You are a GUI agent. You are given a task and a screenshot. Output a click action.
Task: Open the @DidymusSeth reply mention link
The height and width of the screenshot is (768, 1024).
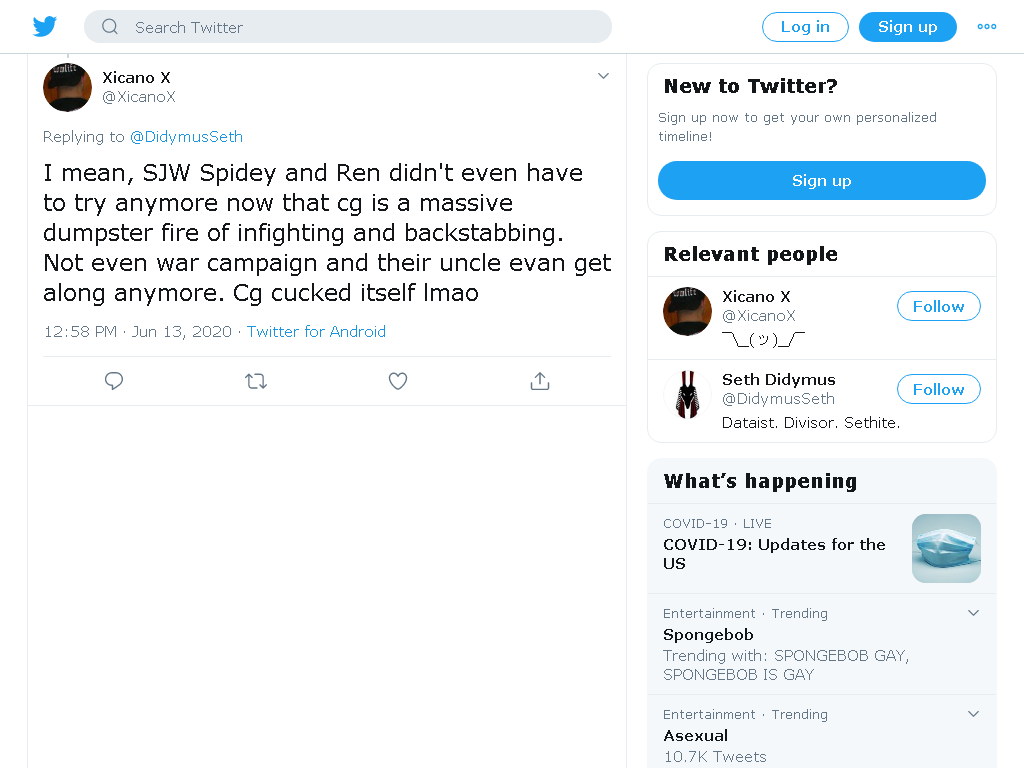[186, 136]
